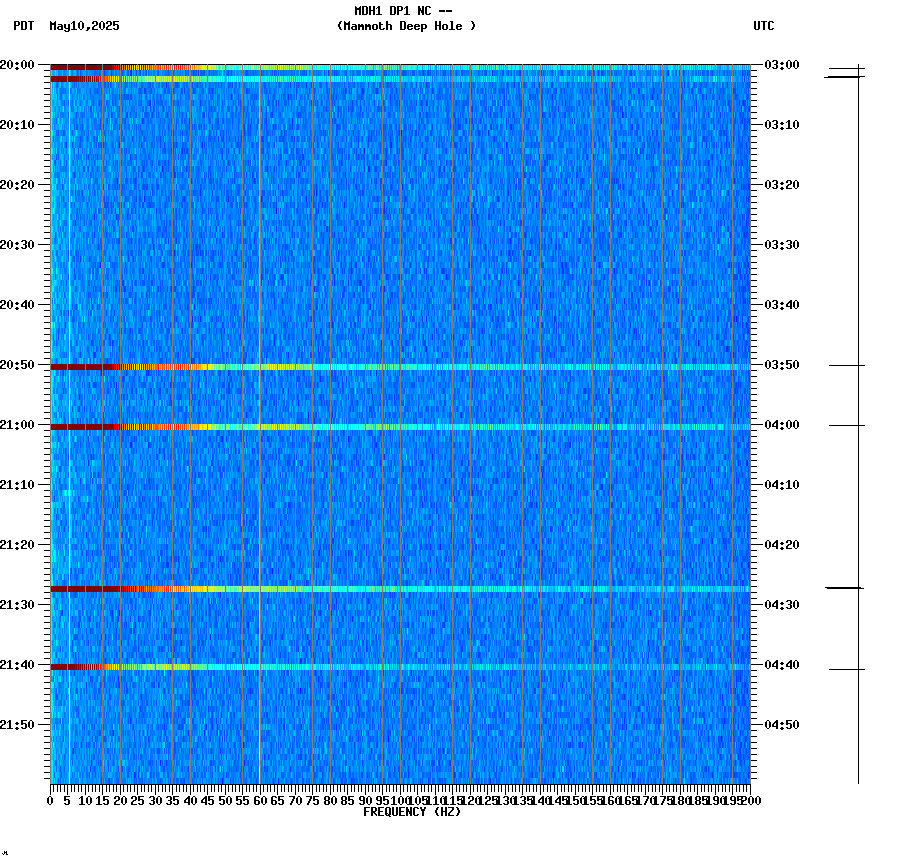Click the 100 Hz frequency tick label
The height and width of the screenshot is (864, 902).
pyautogui.click(x=398, y=799)
